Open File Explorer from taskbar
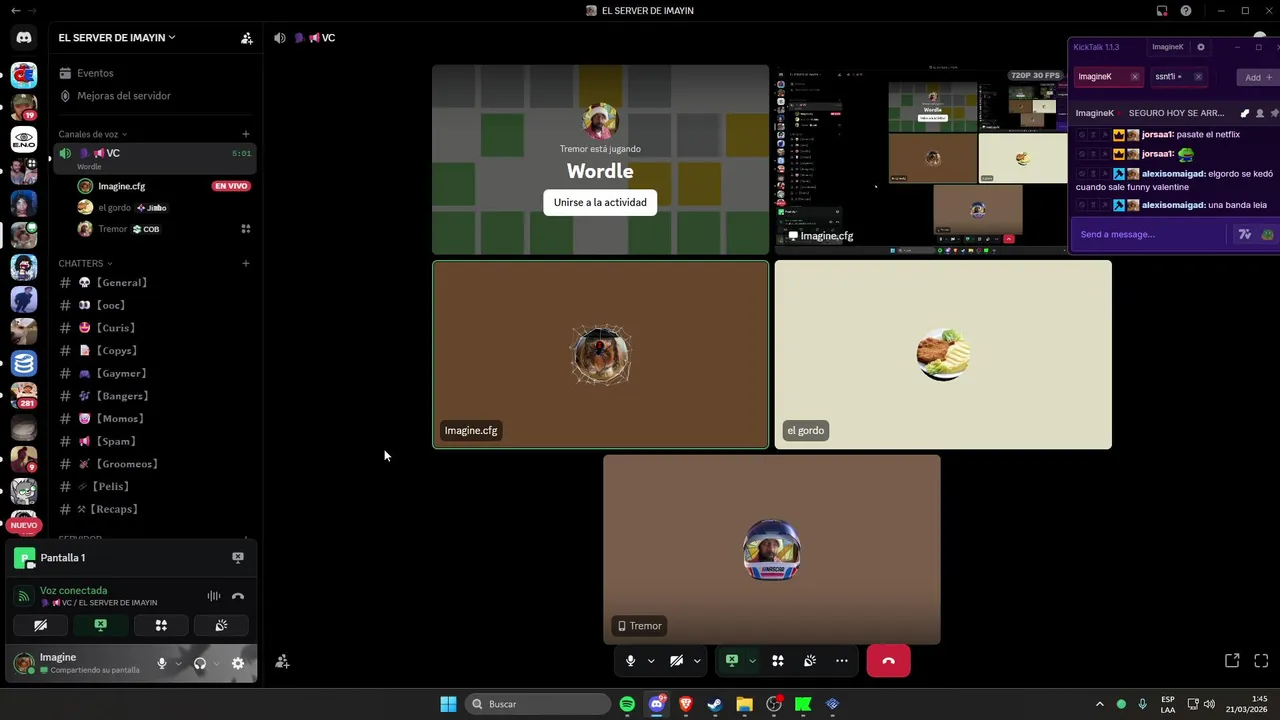 click(x=744, y=704)
